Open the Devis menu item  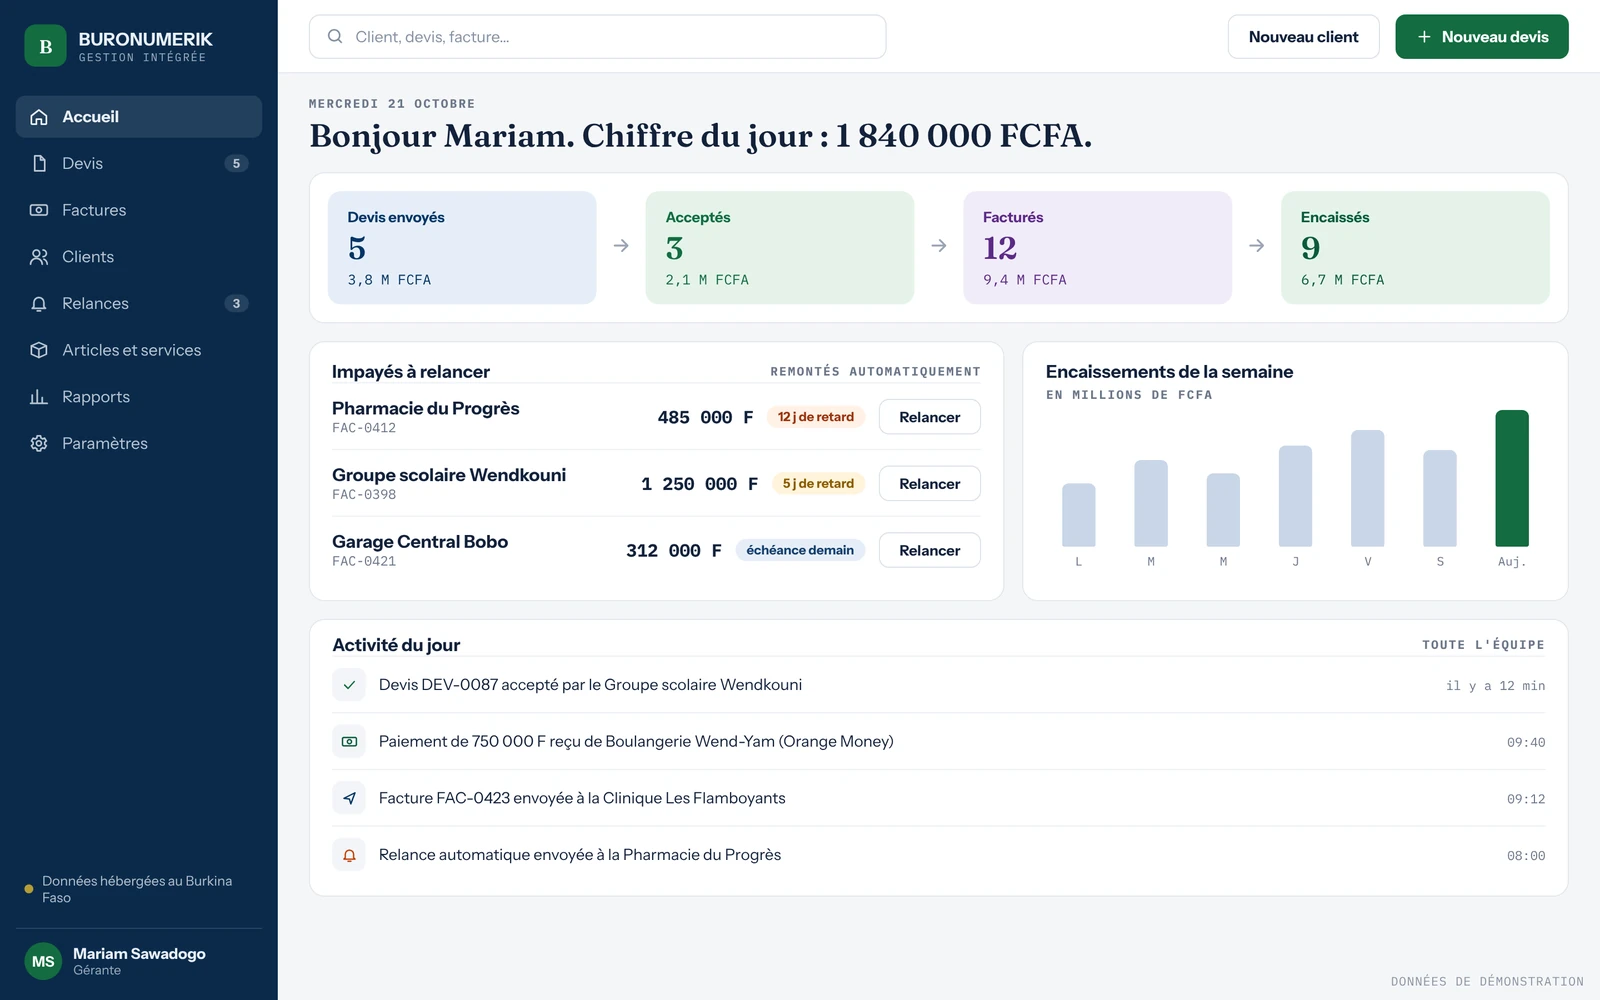[x=139, y=163]
